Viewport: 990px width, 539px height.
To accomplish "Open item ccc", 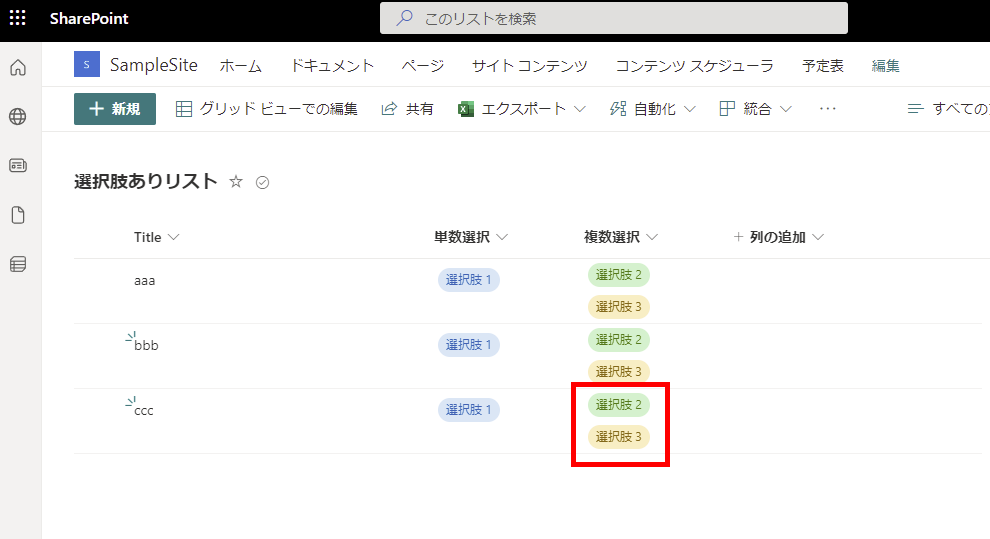I will [144, 410].
